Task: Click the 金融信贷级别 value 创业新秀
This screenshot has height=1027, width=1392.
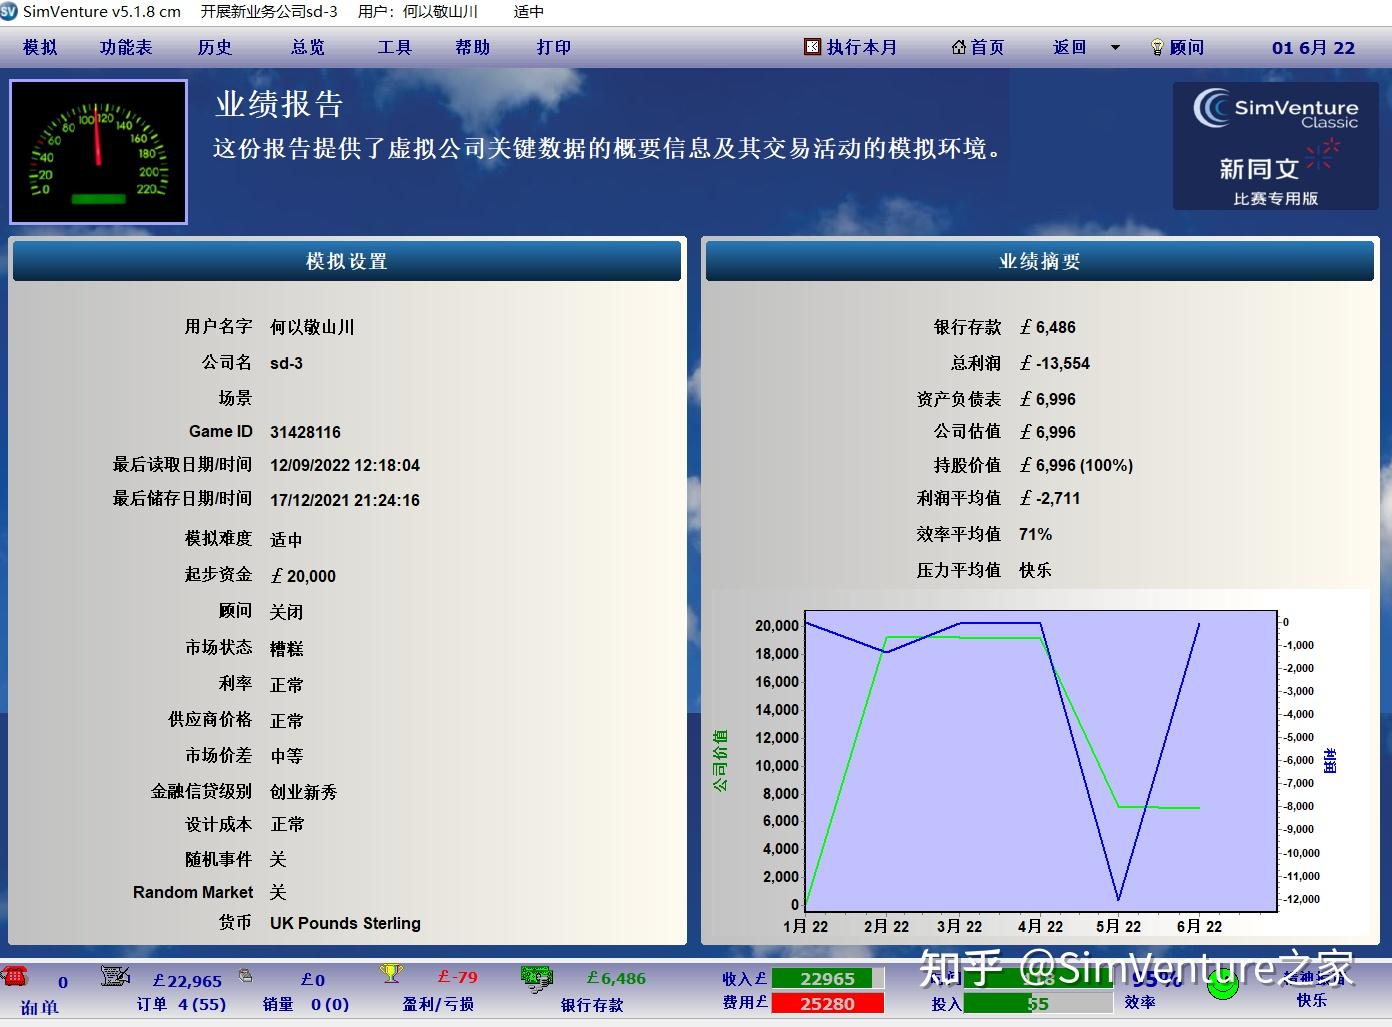Action: pyautogui.click(x=304, y=792)
